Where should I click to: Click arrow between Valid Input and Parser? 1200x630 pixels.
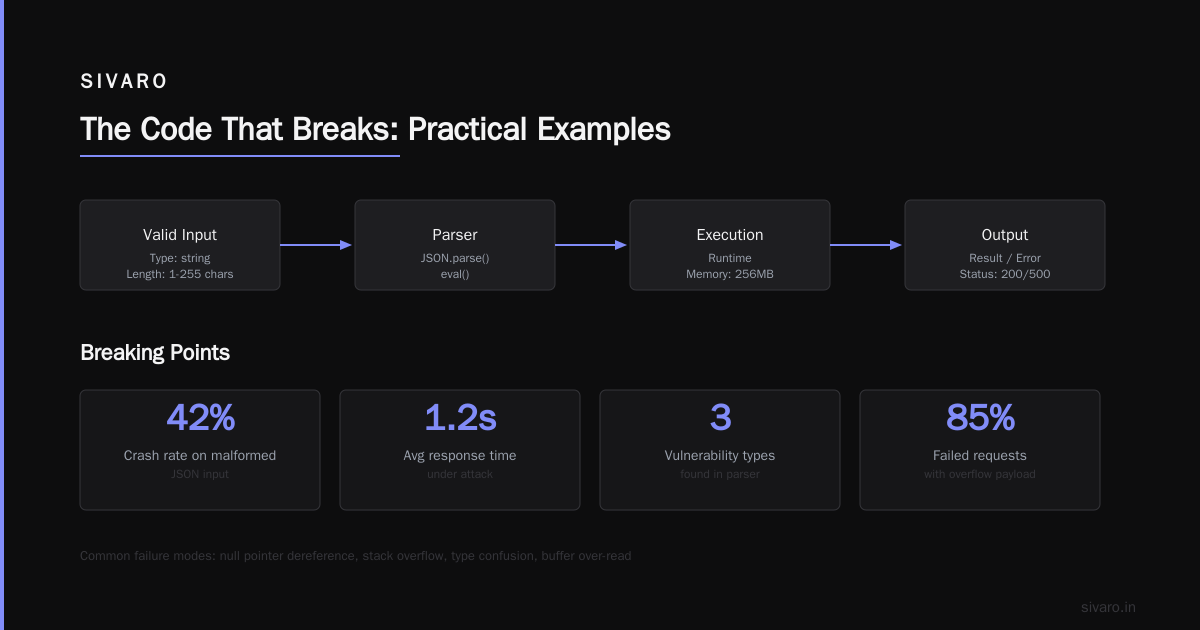[317, 245]
